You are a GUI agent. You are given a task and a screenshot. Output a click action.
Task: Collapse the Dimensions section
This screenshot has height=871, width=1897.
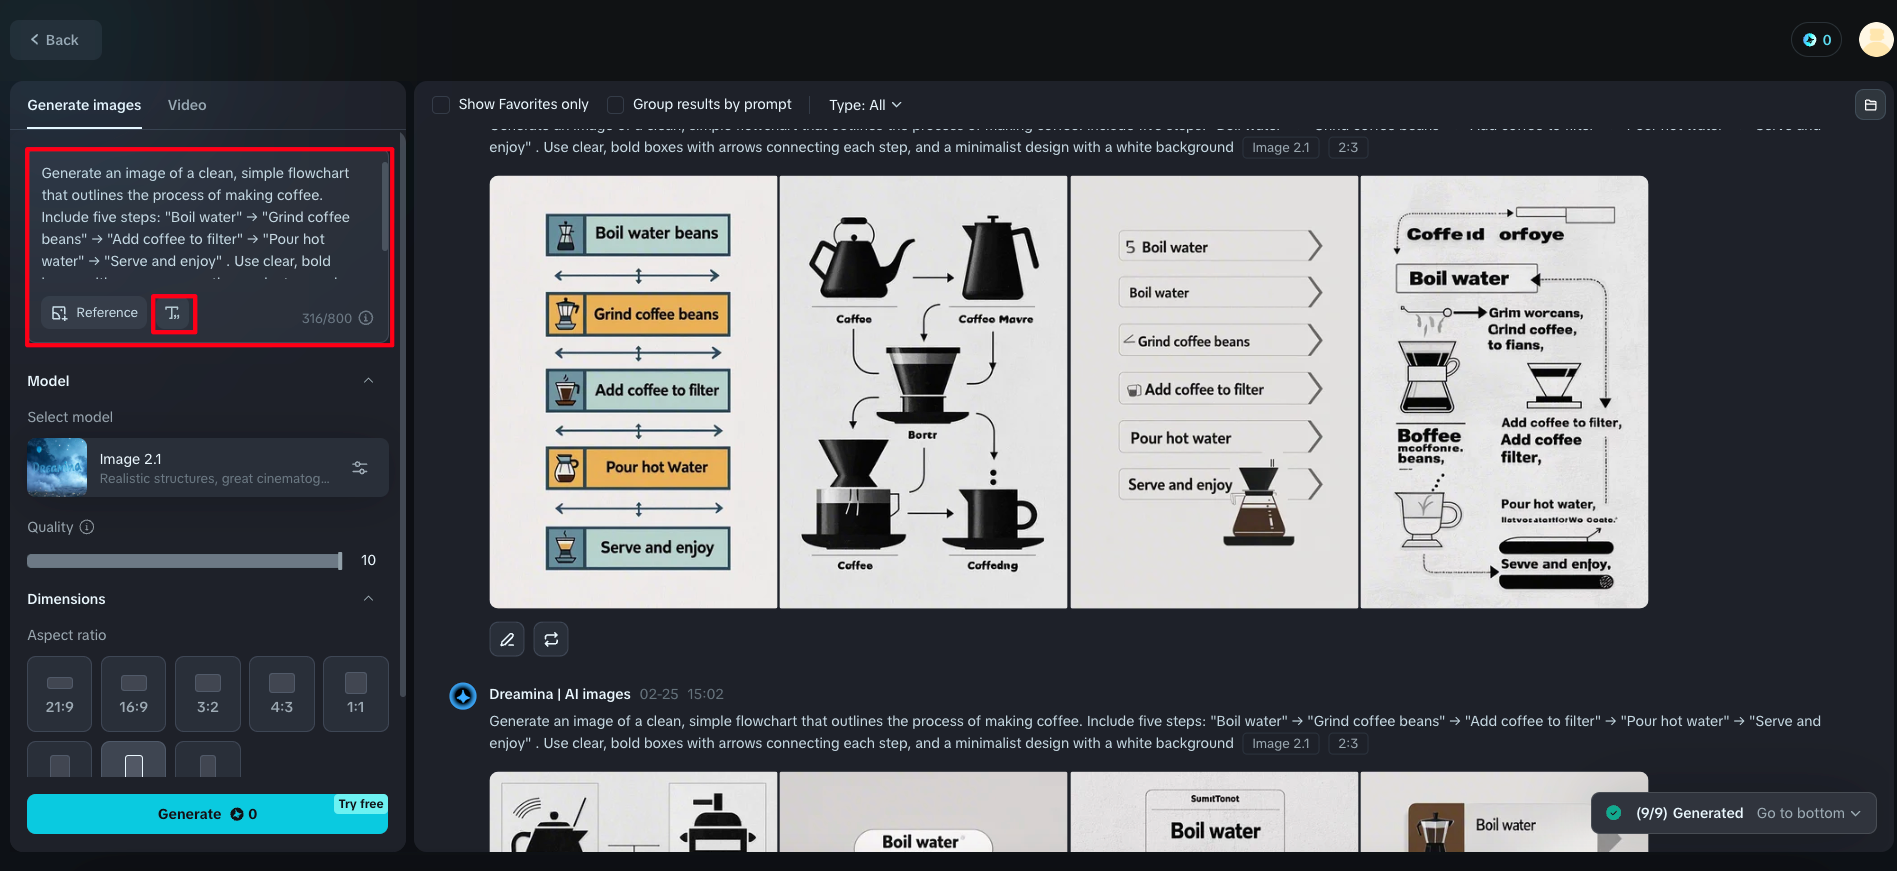pos(368,599)
